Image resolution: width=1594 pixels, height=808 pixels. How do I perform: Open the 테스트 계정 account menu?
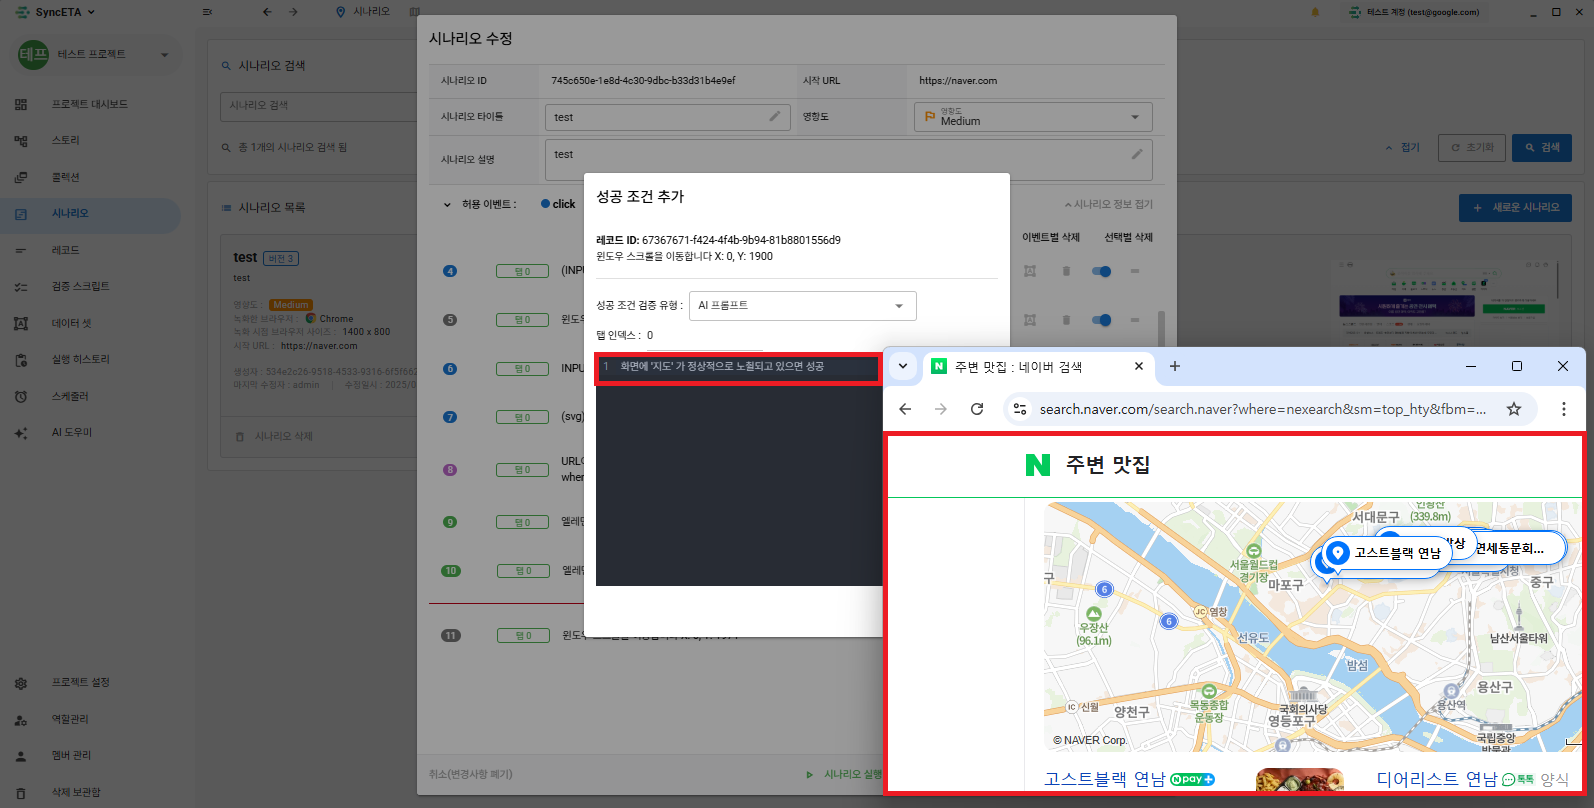1413,12
